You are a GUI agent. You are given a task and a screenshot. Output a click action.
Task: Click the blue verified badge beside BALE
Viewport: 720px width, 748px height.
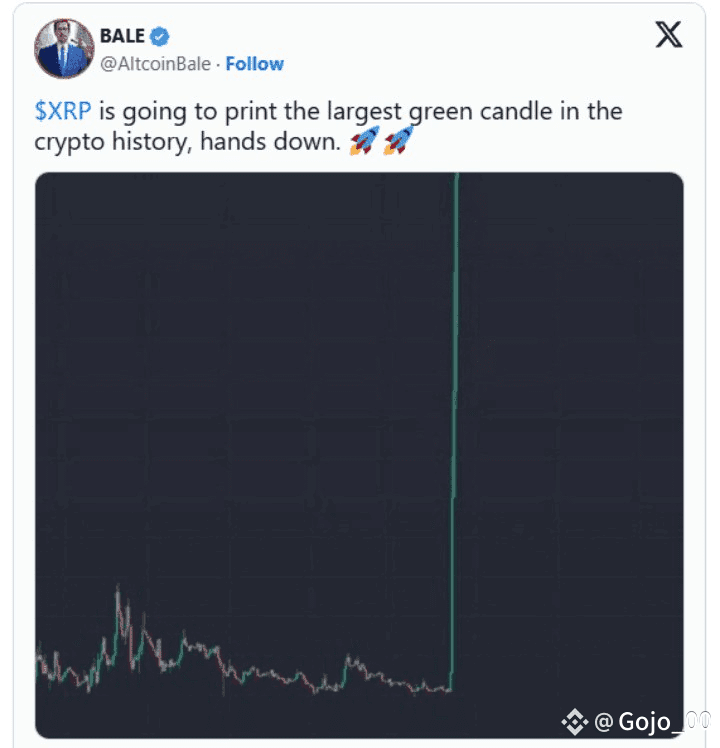tap(159, 37)
